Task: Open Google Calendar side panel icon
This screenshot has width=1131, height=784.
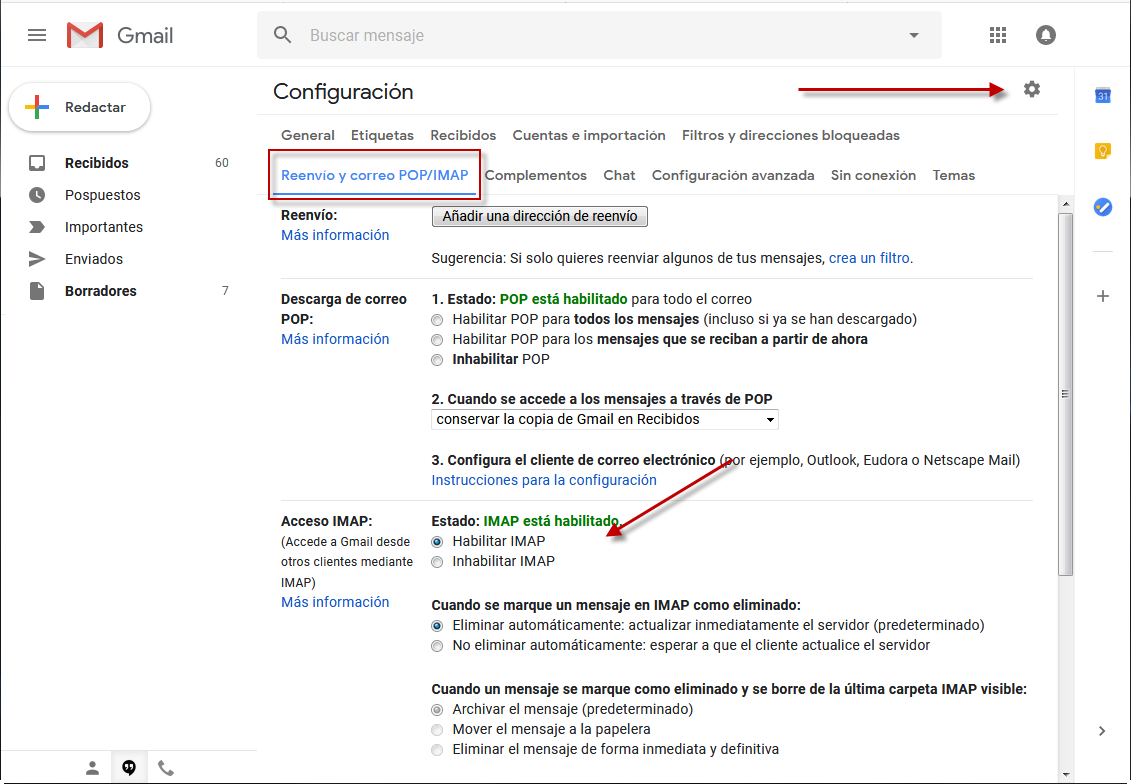Action: pos(1102,95)
